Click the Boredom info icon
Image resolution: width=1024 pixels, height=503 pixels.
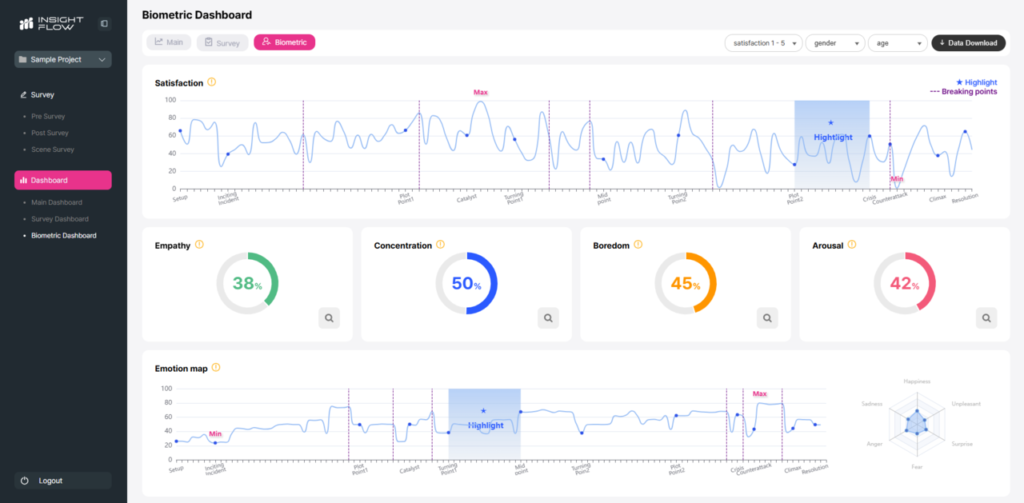point(638,244)
